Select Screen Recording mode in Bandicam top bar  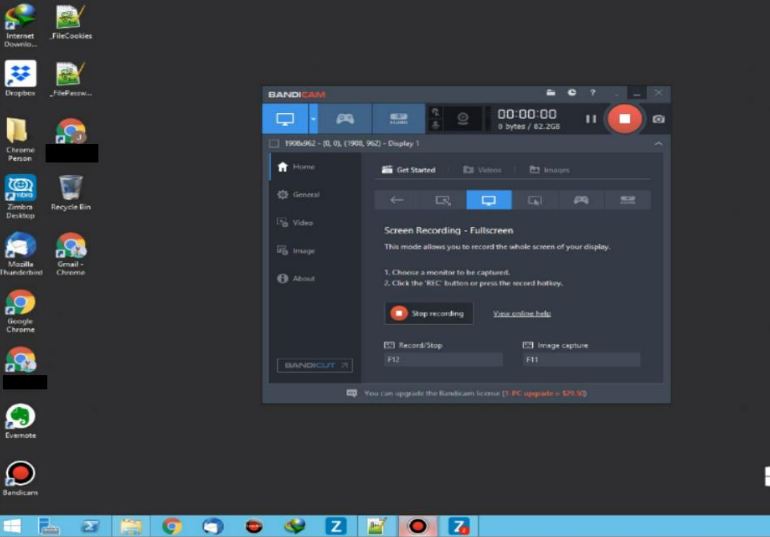285,119
